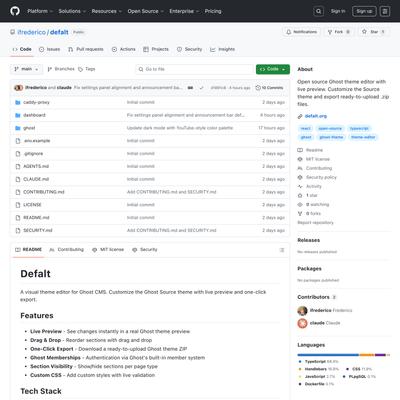This screenshot has width=400, height=400.
Task: Click the GitHub logo in header
Action: tap(15, 11)
